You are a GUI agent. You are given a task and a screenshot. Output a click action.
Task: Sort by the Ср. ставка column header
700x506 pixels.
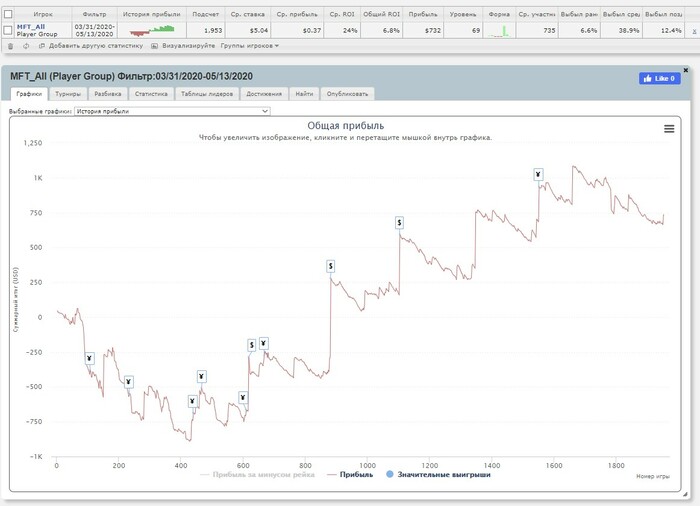point(247,14)
